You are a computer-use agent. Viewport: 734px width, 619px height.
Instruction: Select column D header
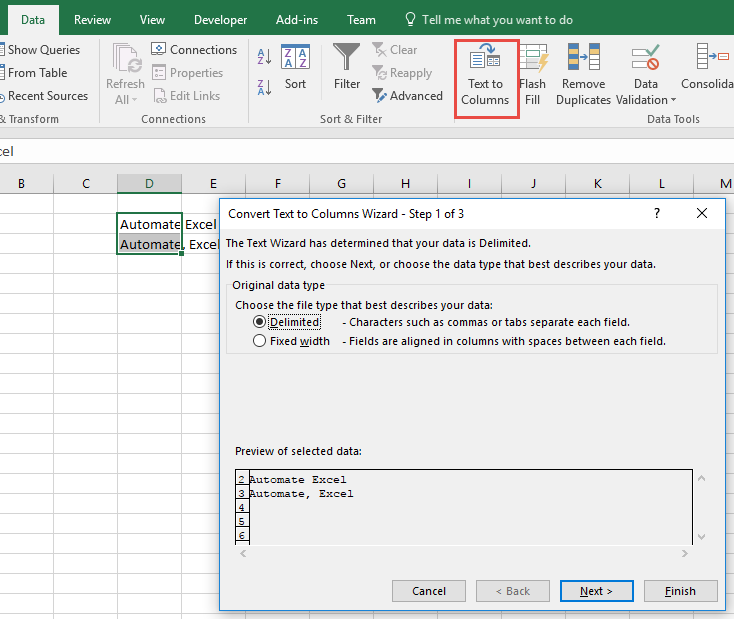(149, 184)
